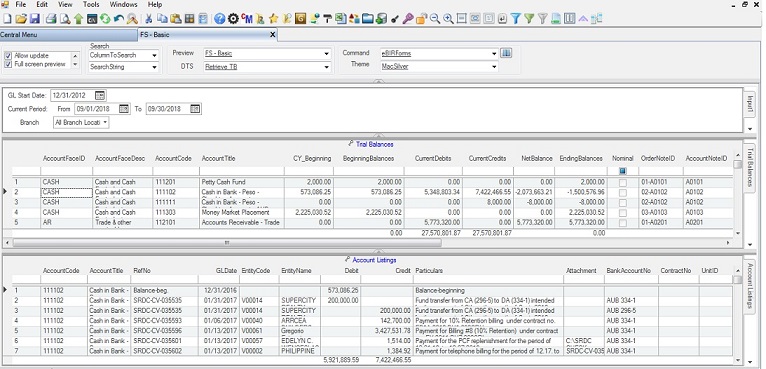
Task: Click the Zoom Out magnifier icon
Action: coord(435,19)
